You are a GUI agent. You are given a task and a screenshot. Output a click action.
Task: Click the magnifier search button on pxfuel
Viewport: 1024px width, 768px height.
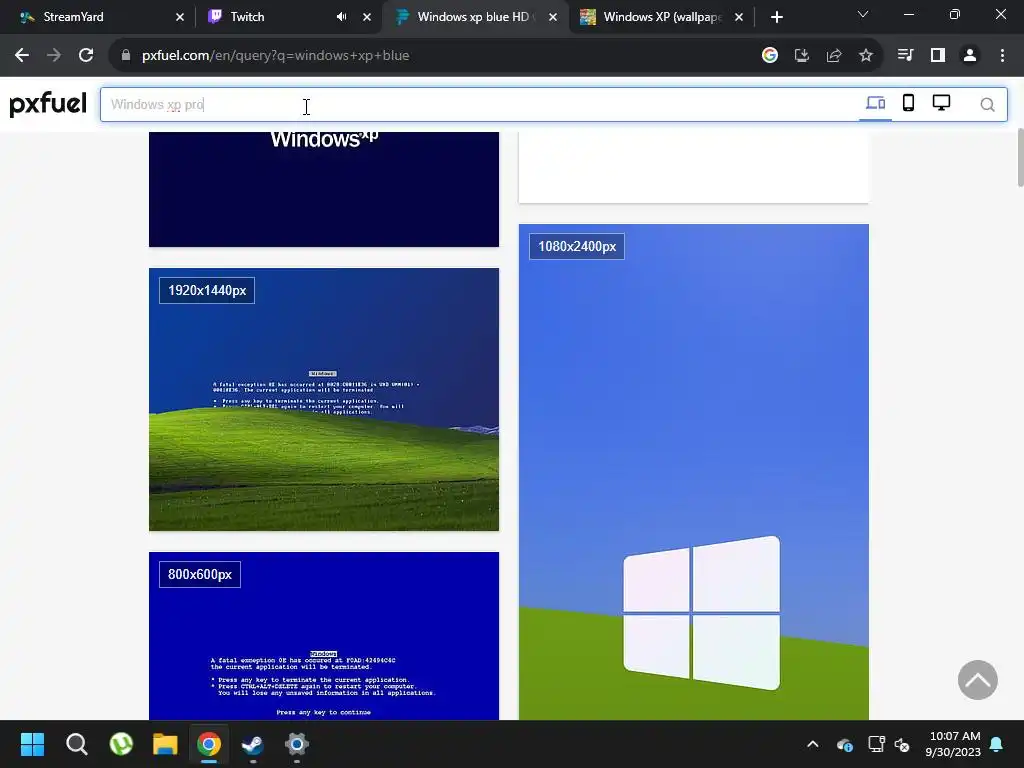tap(987, 104)
